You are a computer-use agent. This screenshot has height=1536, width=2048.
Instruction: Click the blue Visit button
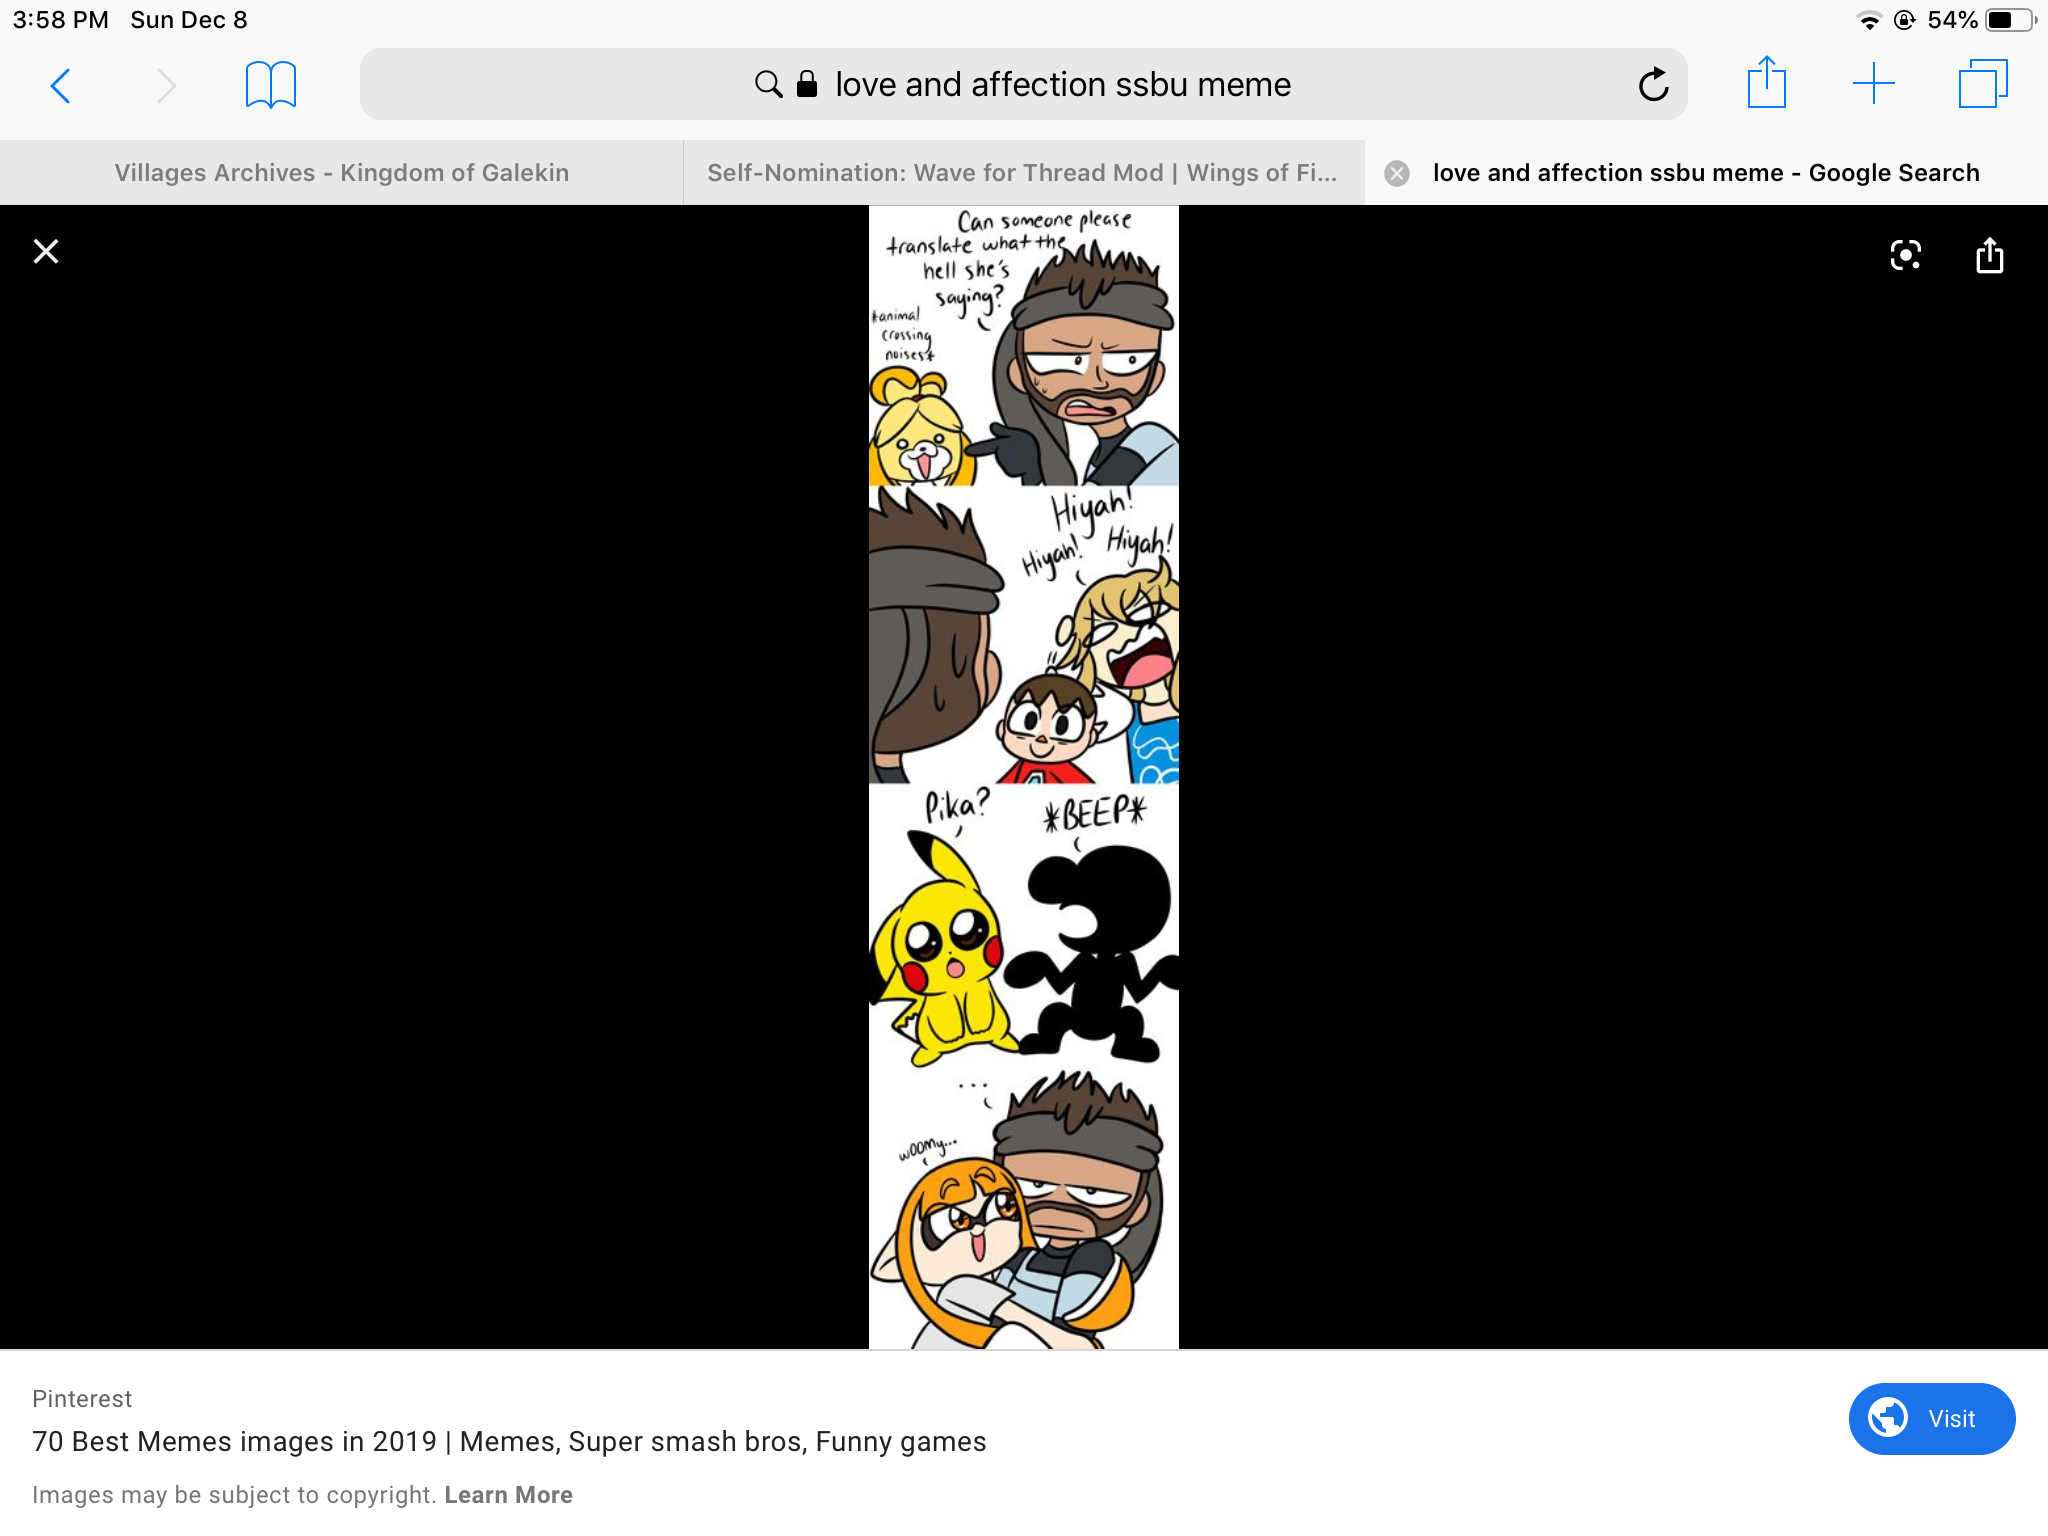1931,1419
